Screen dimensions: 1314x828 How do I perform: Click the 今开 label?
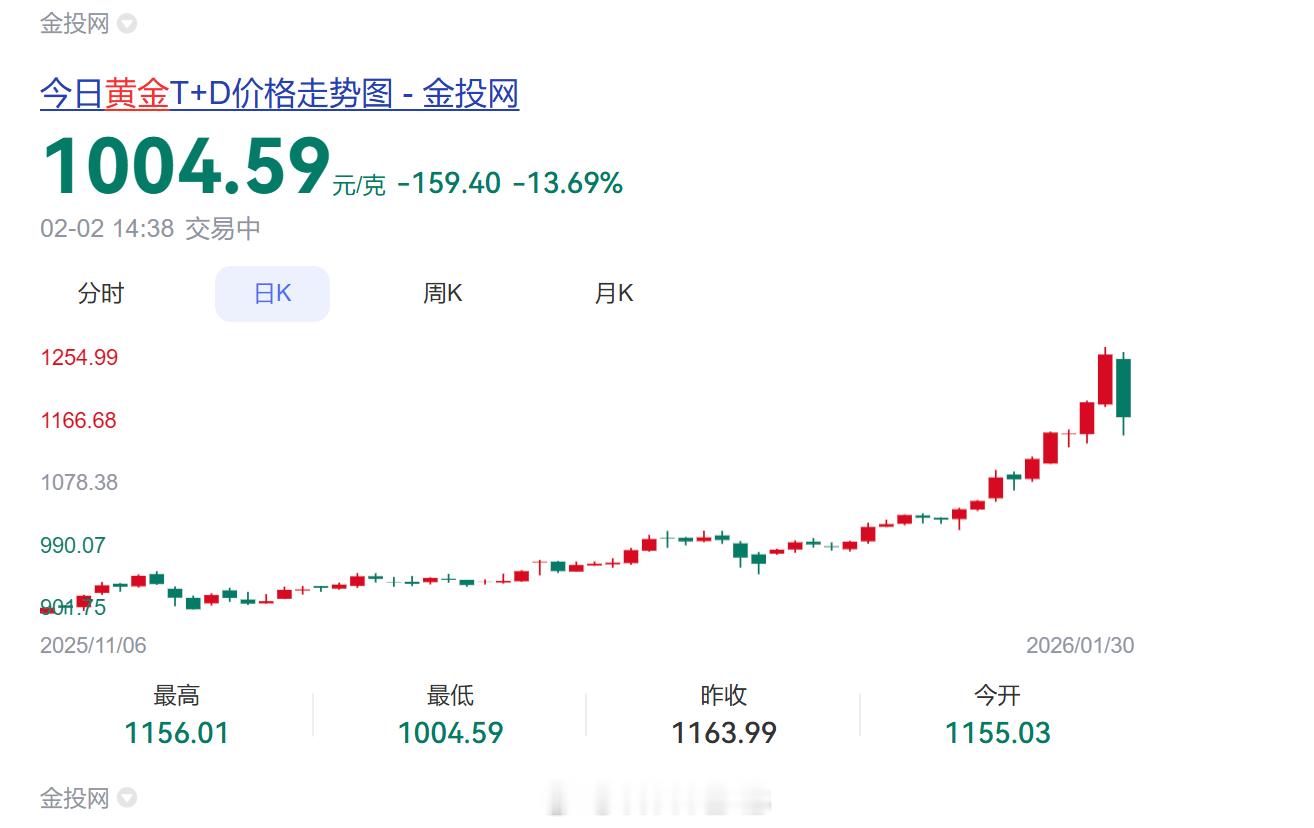997,696
